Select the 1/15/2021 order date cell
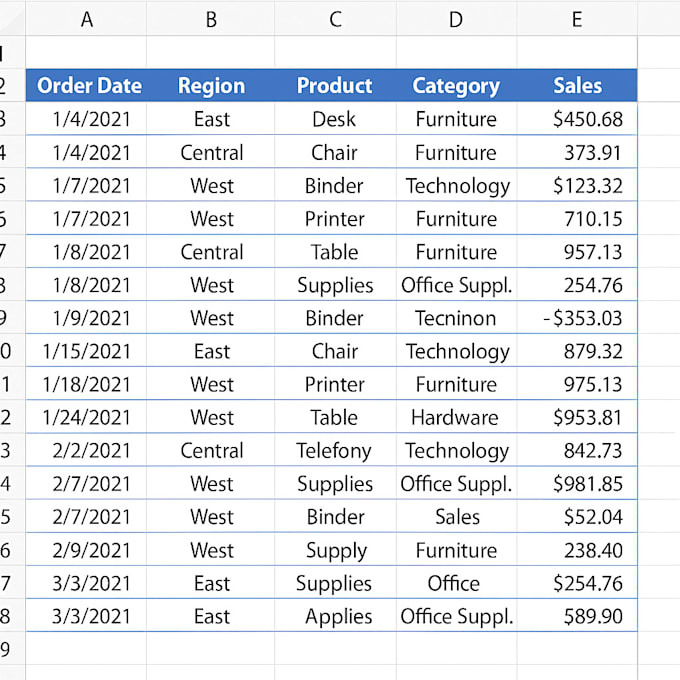This screenshot has height=680, width=680. pos(87,352)
